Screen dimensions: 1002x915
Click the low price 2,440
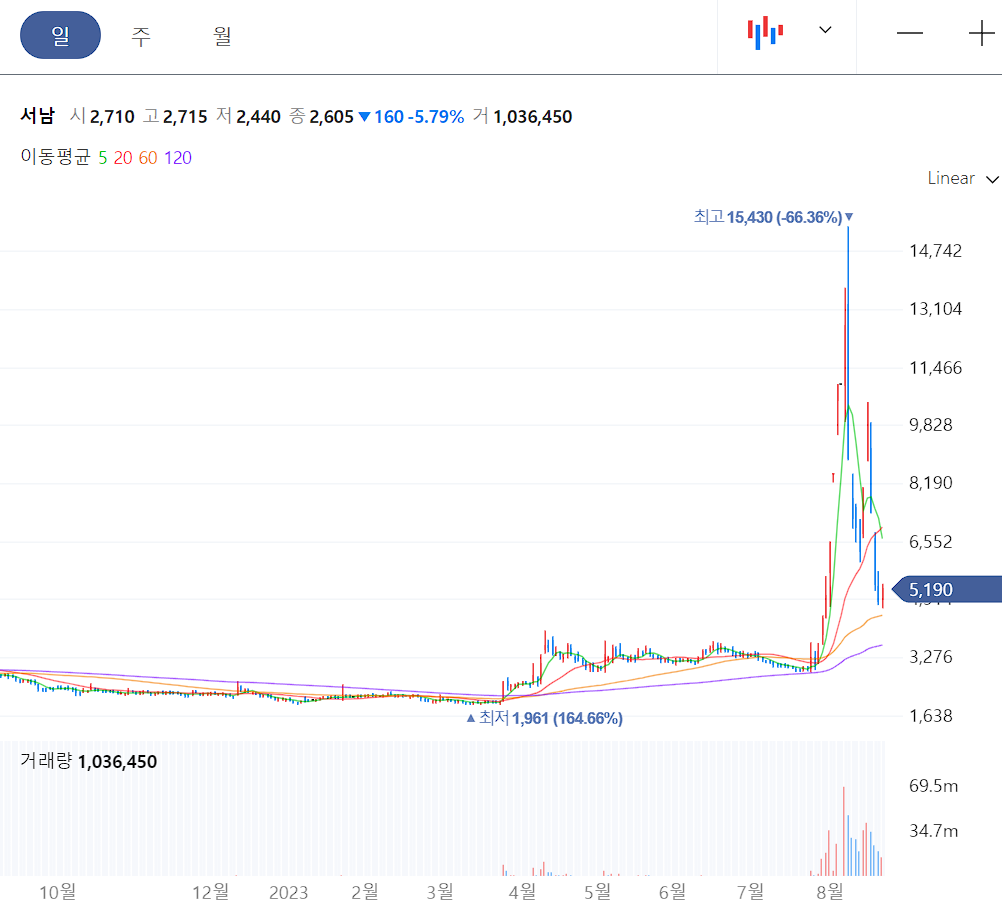coord(258,117)
